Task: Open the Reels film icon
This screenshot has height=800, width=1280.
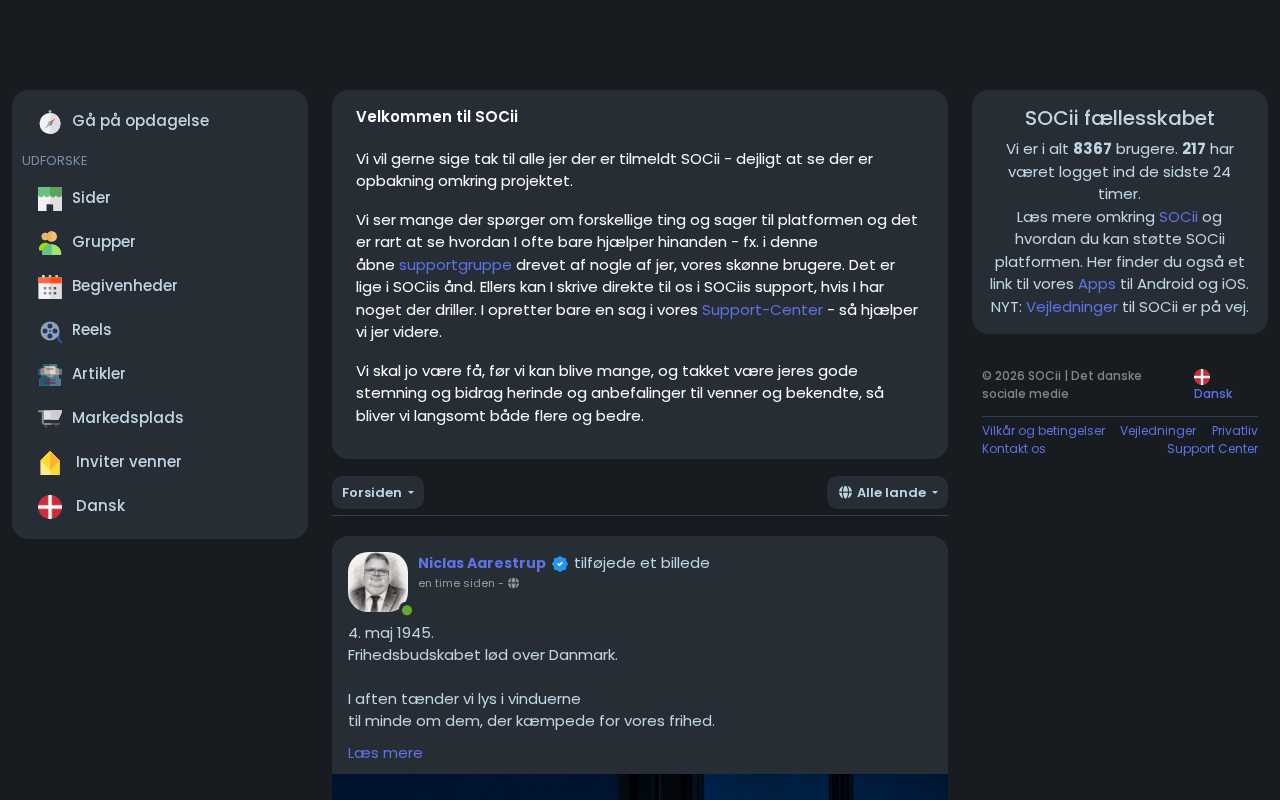Action: pyautogui.click(x=50, y=330)
